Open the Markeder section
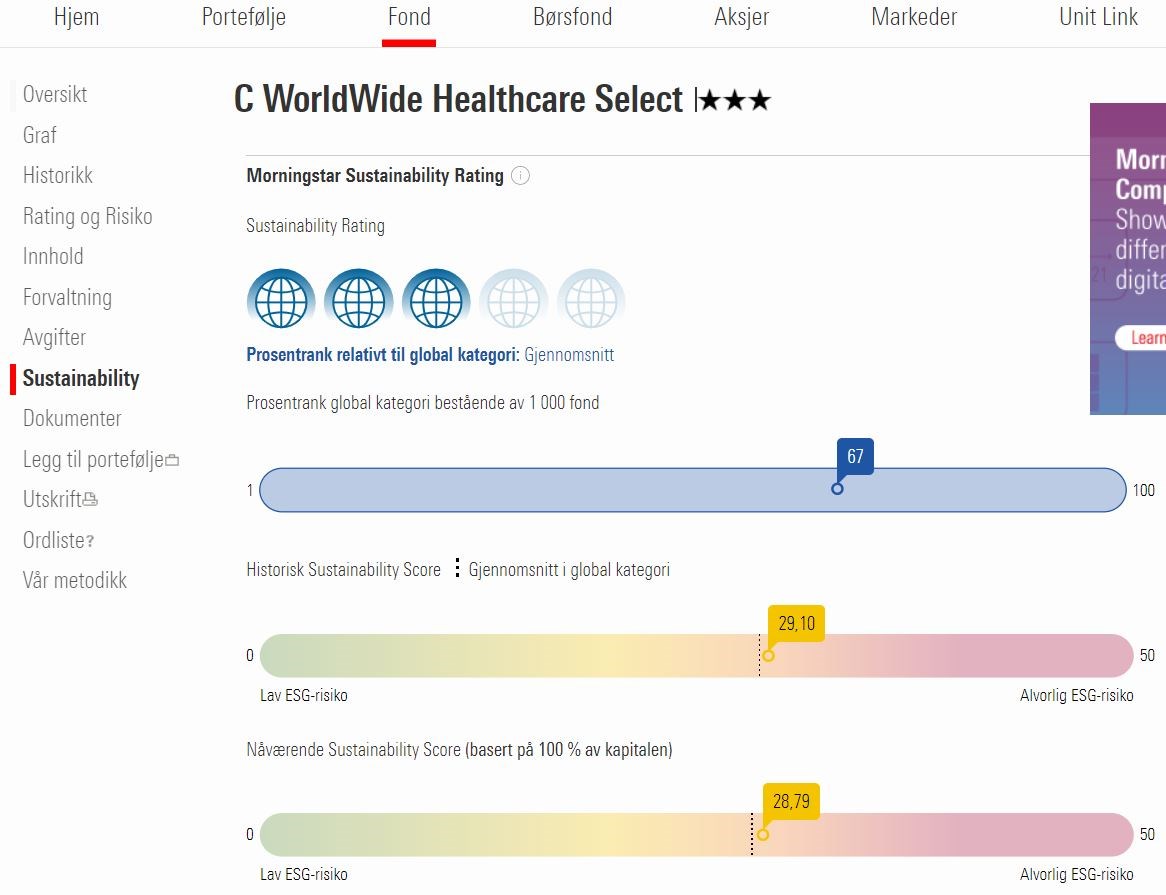Image resolution: width=1166 pixels, height=895 pixels. click(914, 17)
